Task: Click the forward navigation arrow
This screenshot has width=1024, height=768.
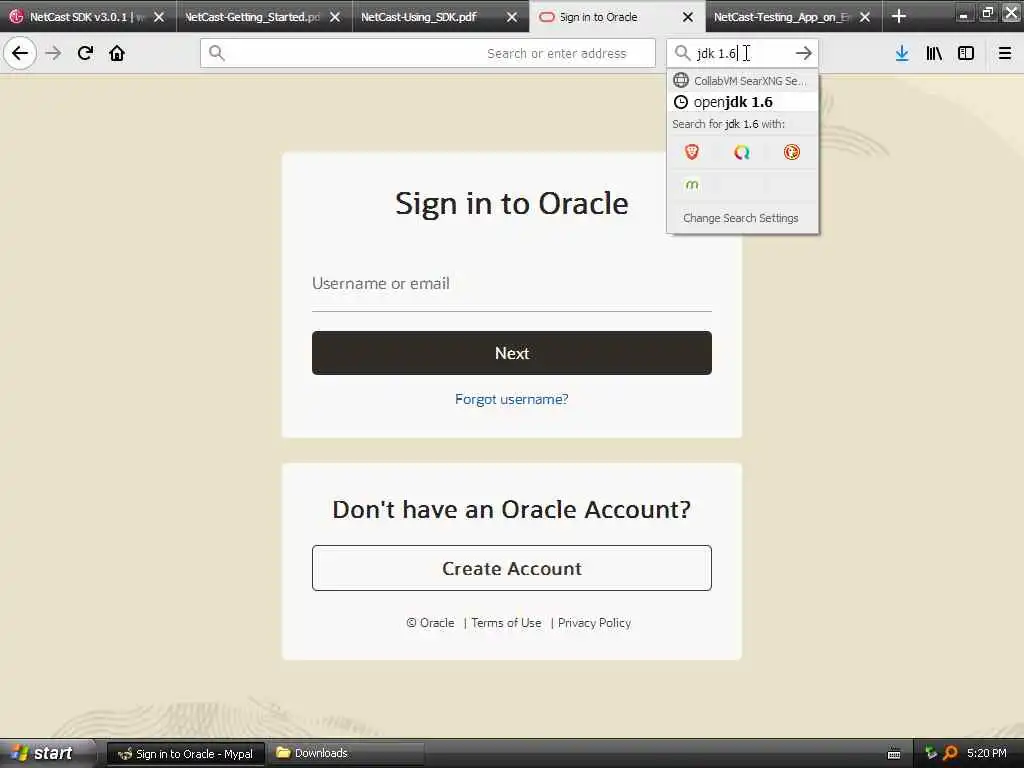Action: click(x=53, y=53)
